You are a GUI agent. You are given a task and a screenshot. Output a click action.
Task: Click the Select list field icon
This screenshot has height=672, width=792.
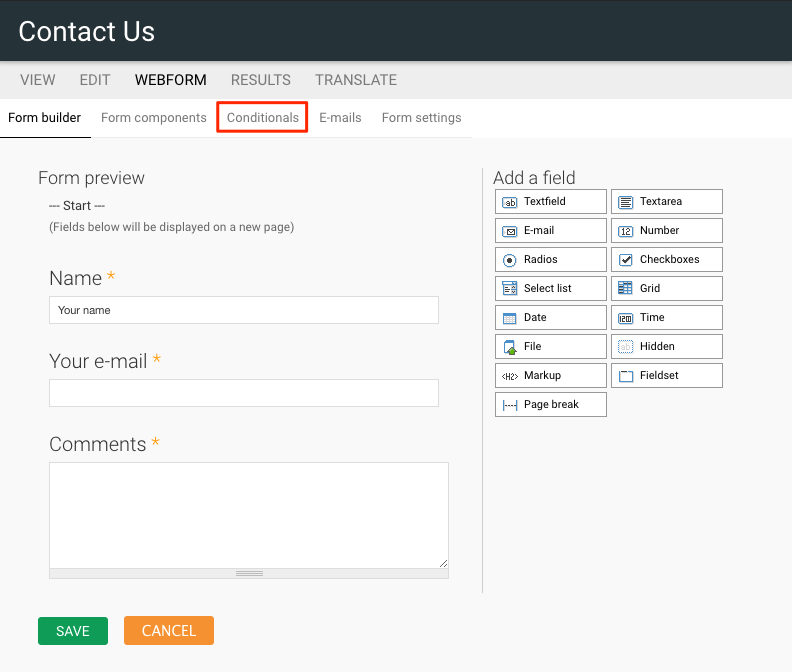click(510, 289)
